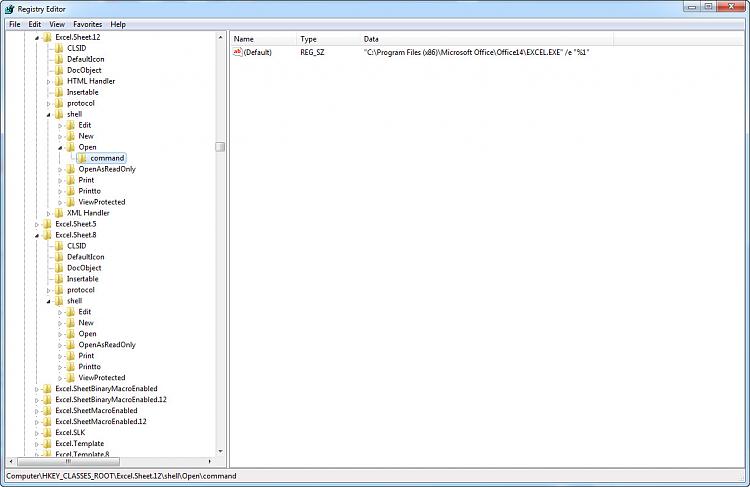Click tree horizontal scrollbar left arrow
Image resolution: width=750 pixels, height=487 pixels.
tap(11, 462)
